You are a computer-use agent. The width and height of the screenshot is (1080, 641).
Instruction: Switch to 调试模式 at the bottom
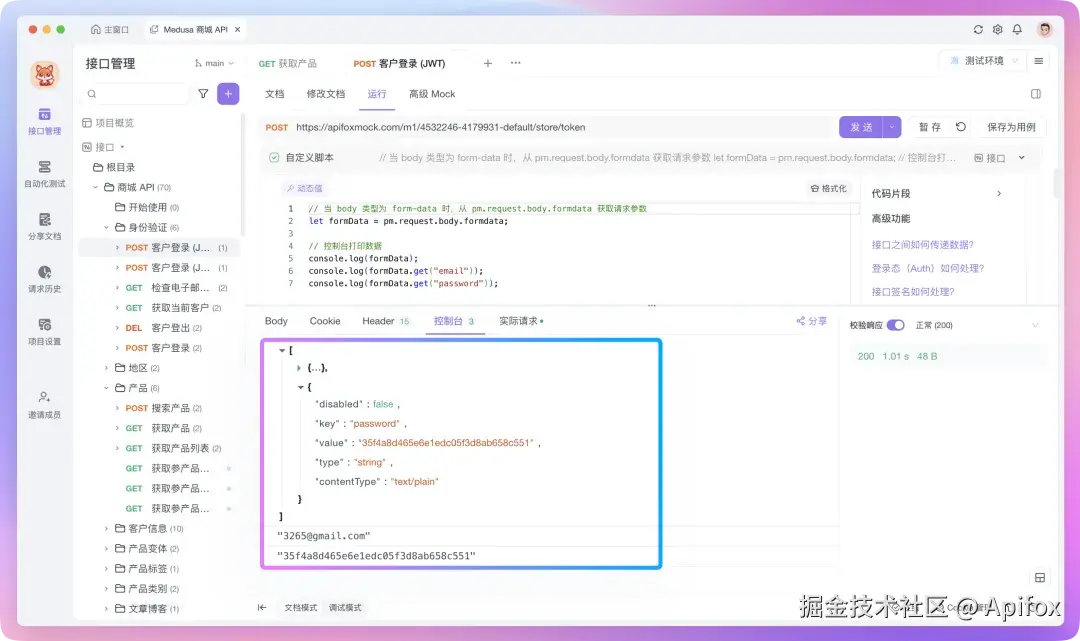pos(345,607)
